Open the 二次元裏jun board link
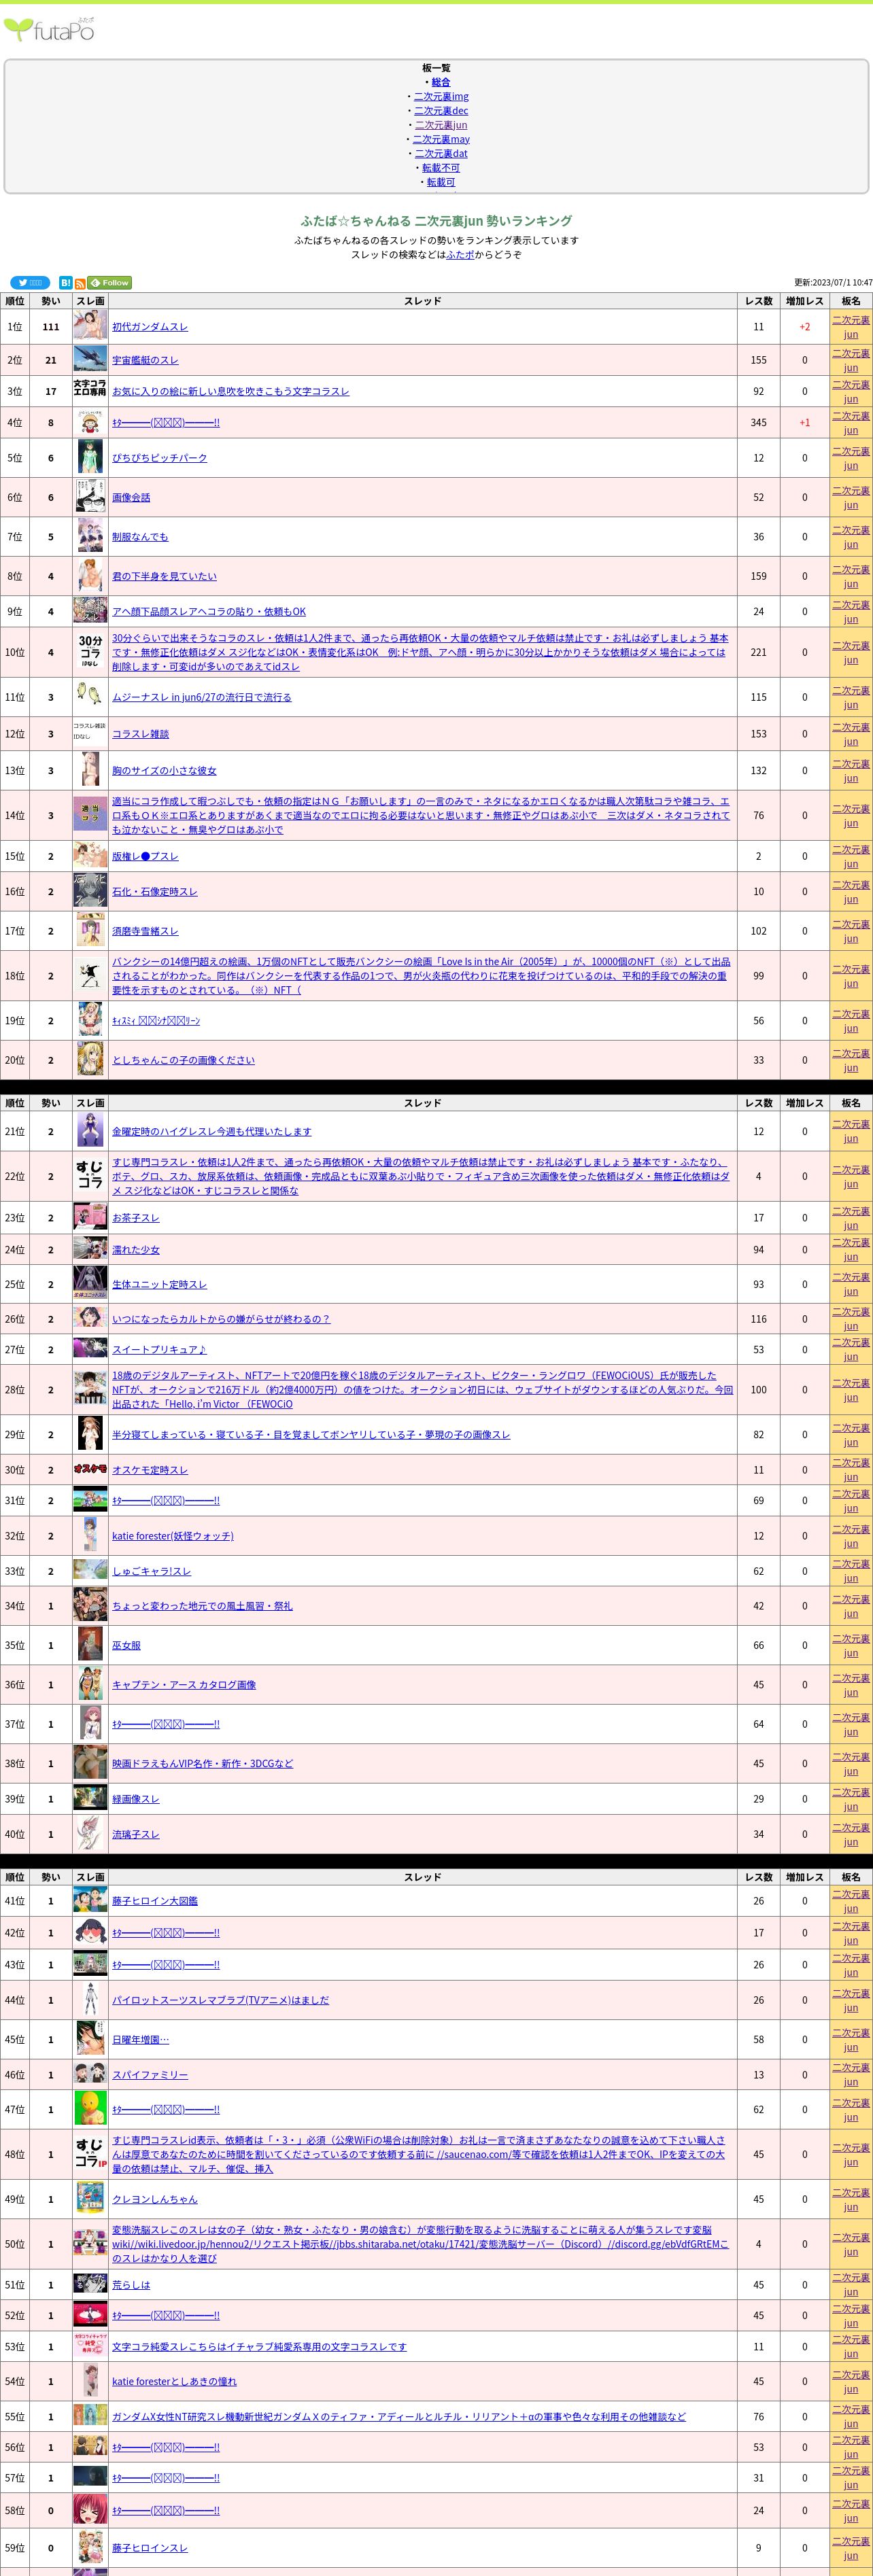The width and height of the screenshot is (873, 2576). 441,125
